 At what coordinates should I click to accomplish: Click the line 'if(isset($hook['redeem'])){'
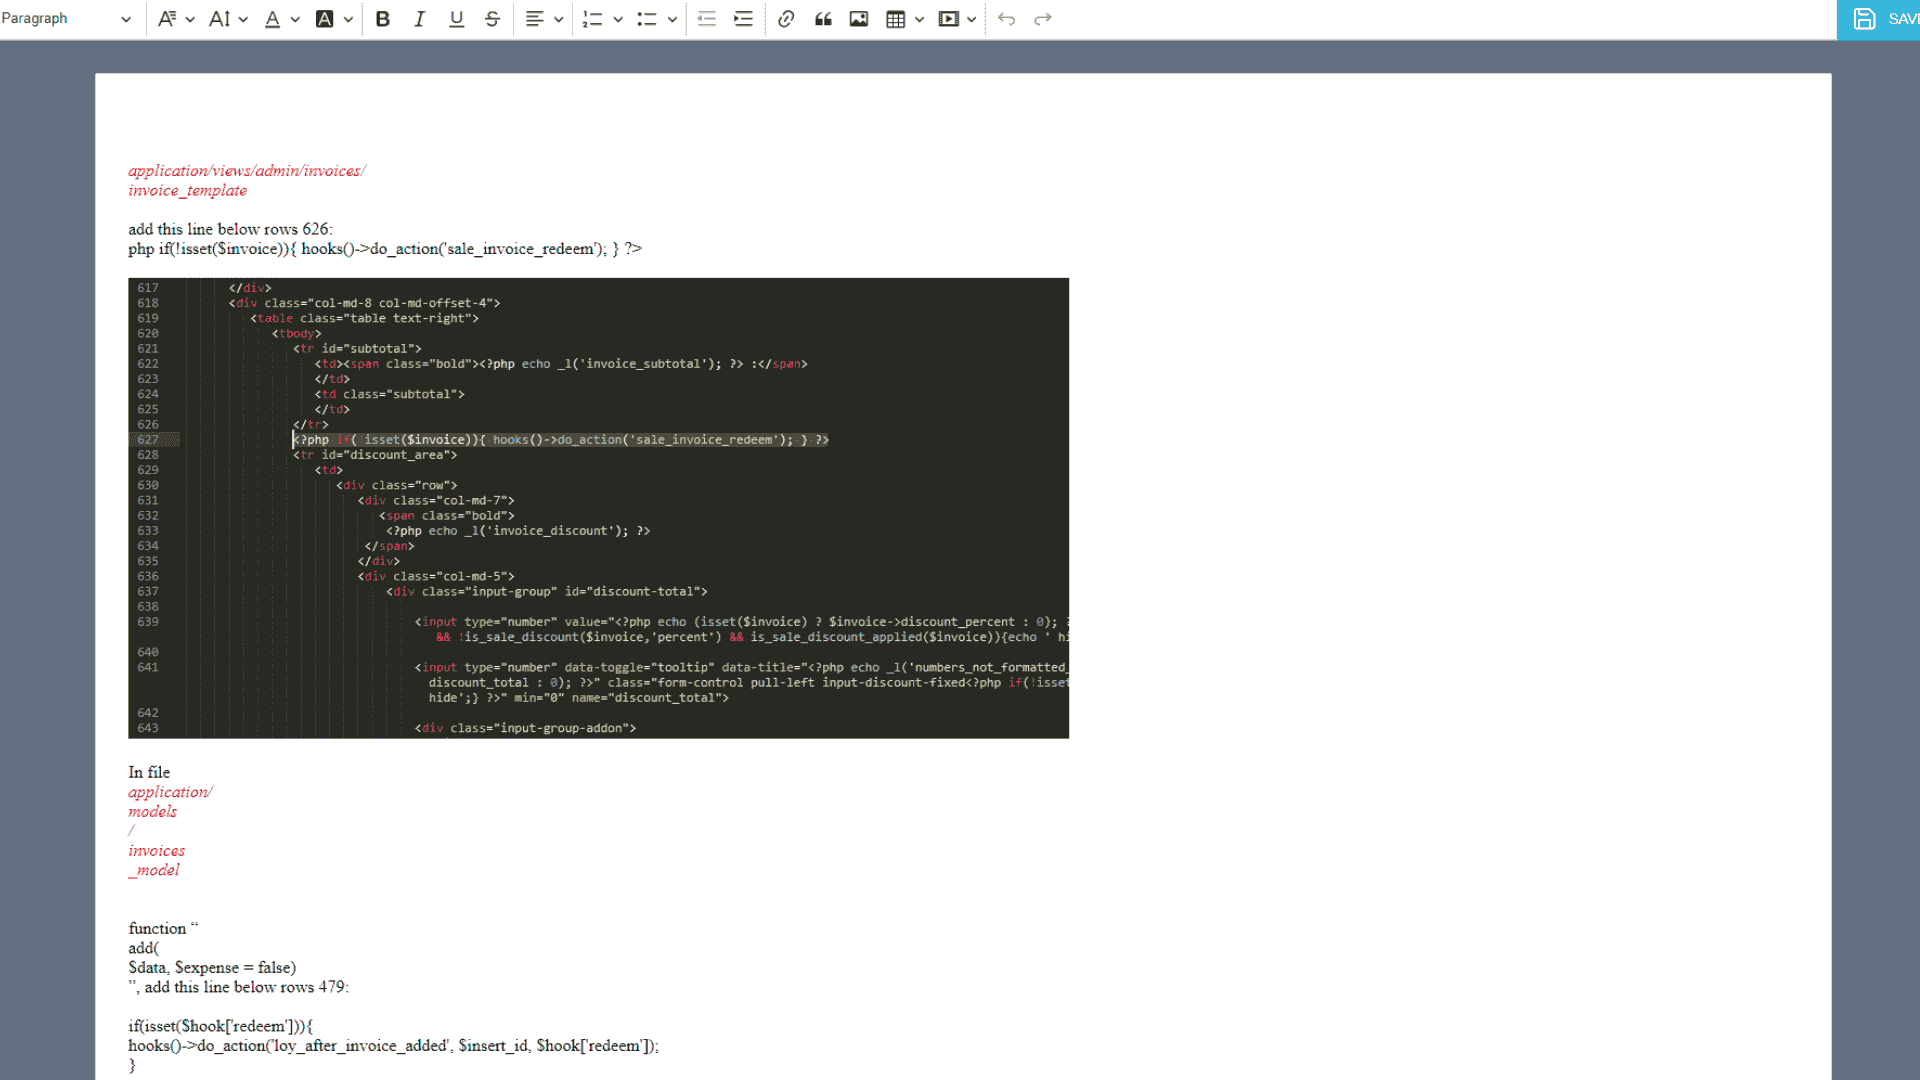(221, 1026)
